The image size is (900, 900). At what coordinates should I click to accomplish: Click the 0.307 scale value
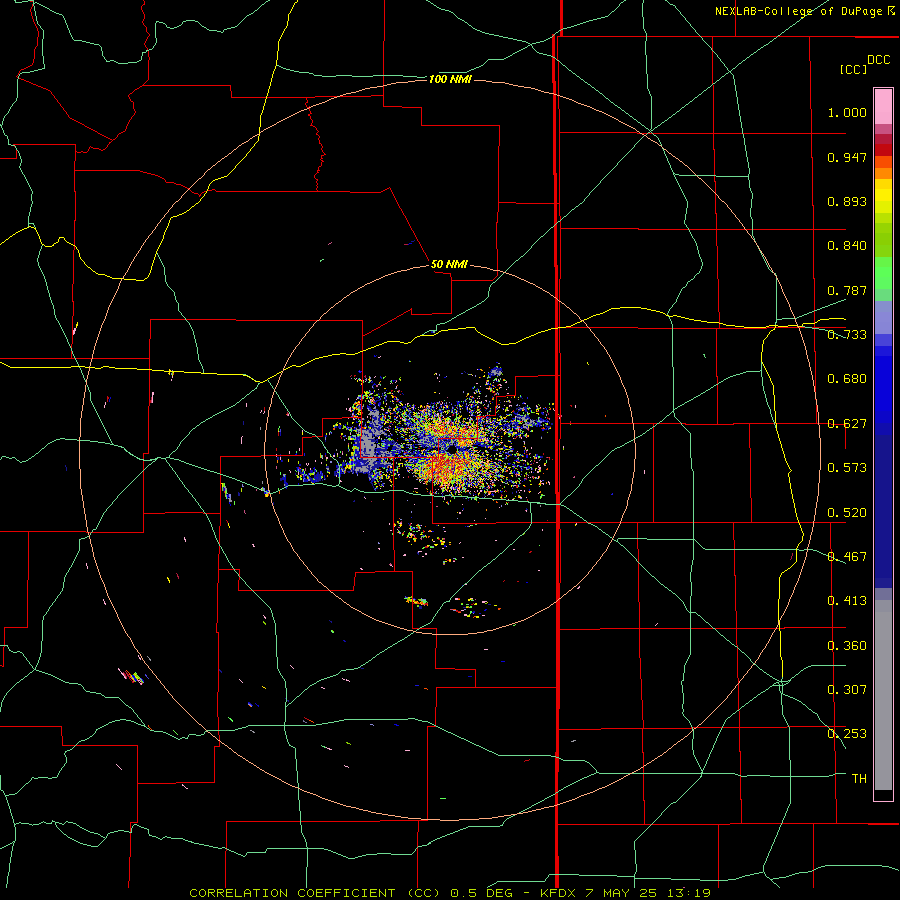[847, 690]
